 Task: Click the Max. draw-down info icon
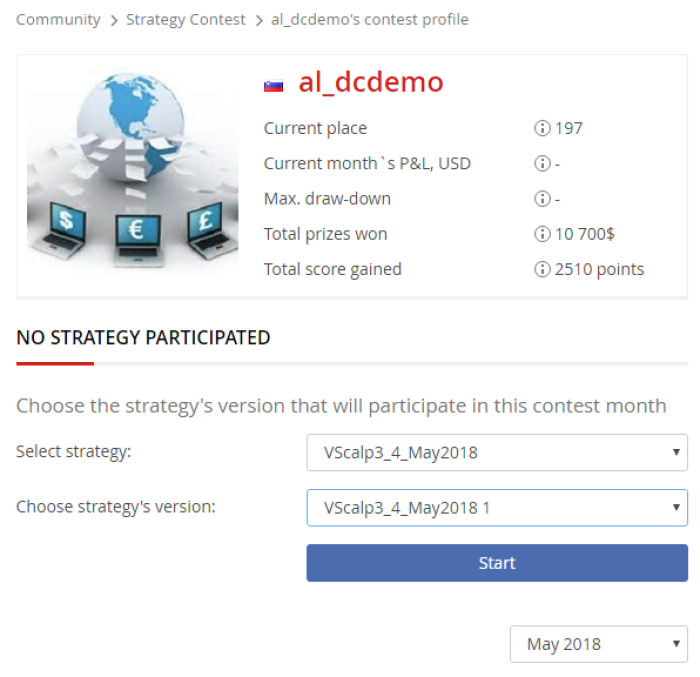[542, 199]
